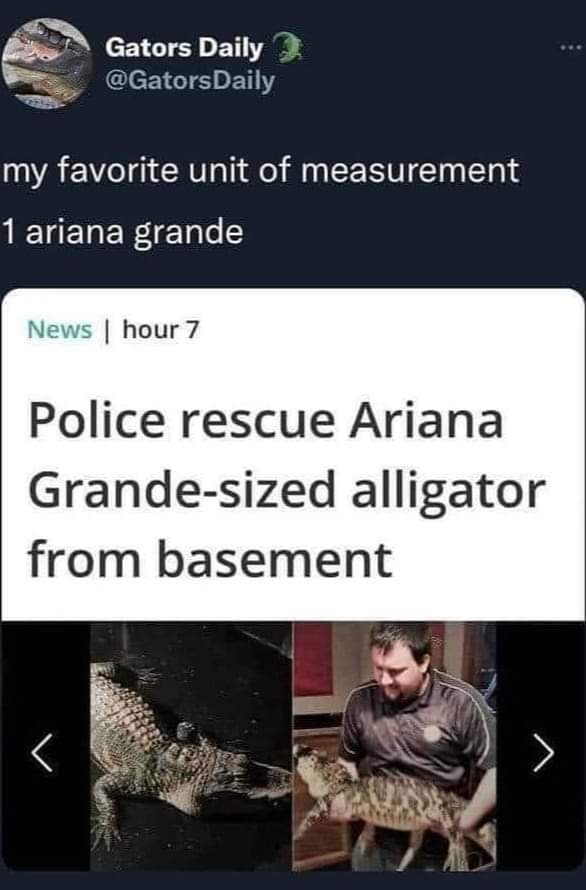Open the three-dot more options menu

click(x=571, y=48)
